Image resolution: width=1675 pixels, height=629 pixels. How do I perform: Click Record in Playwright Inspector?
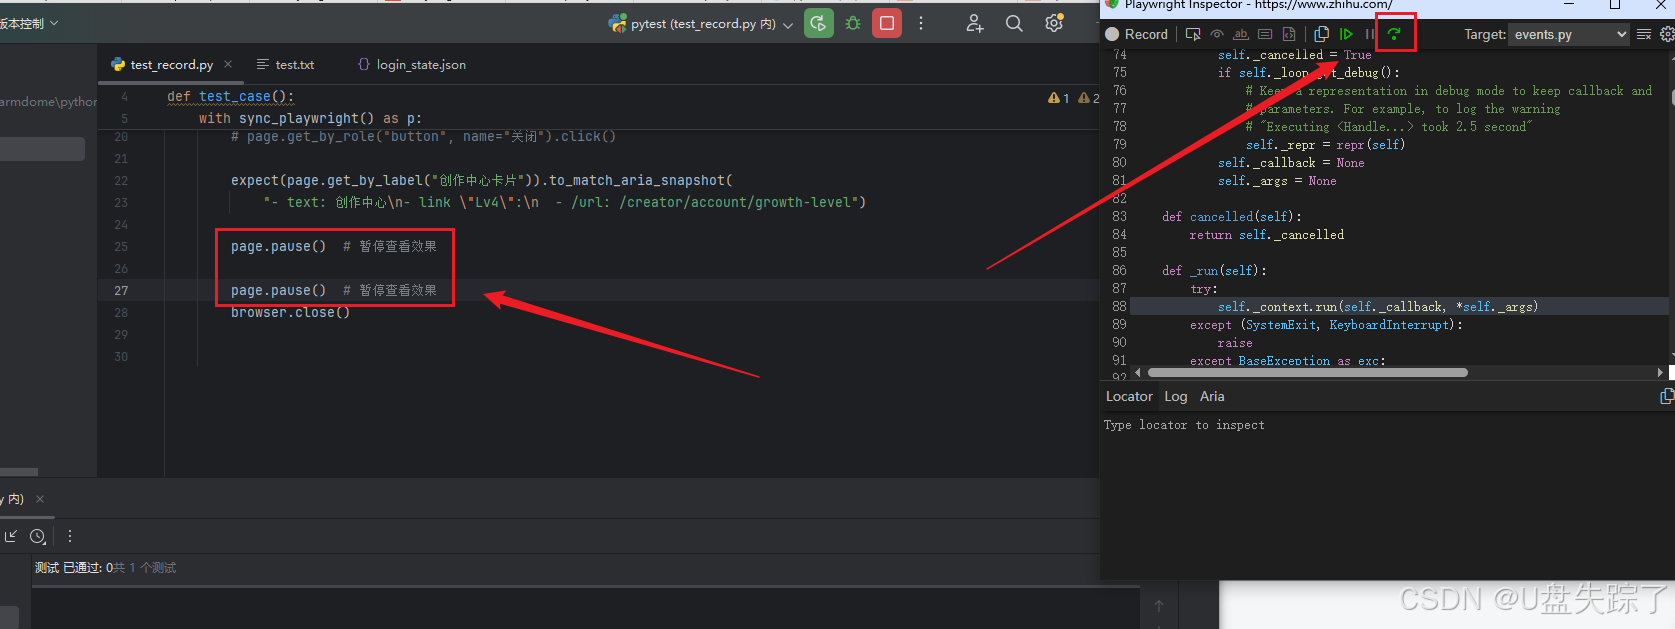click(1136, 34)
